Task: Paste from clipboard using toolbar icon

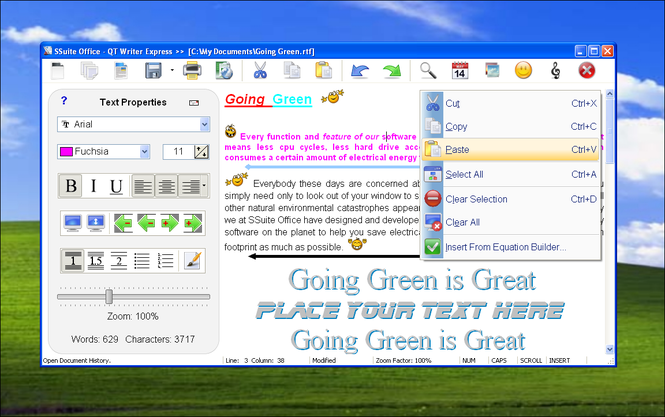Action: [x=324, y=70]
